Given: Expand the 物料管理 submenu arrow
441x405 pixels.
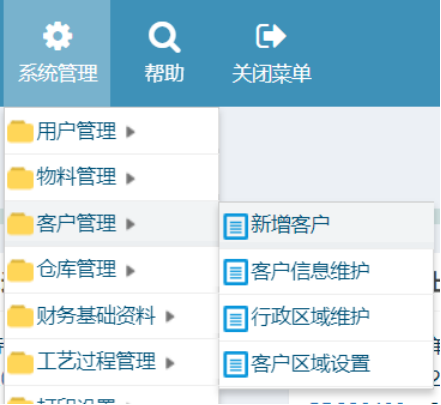Looking at the screenshot, I should click(x=130, y=178).
